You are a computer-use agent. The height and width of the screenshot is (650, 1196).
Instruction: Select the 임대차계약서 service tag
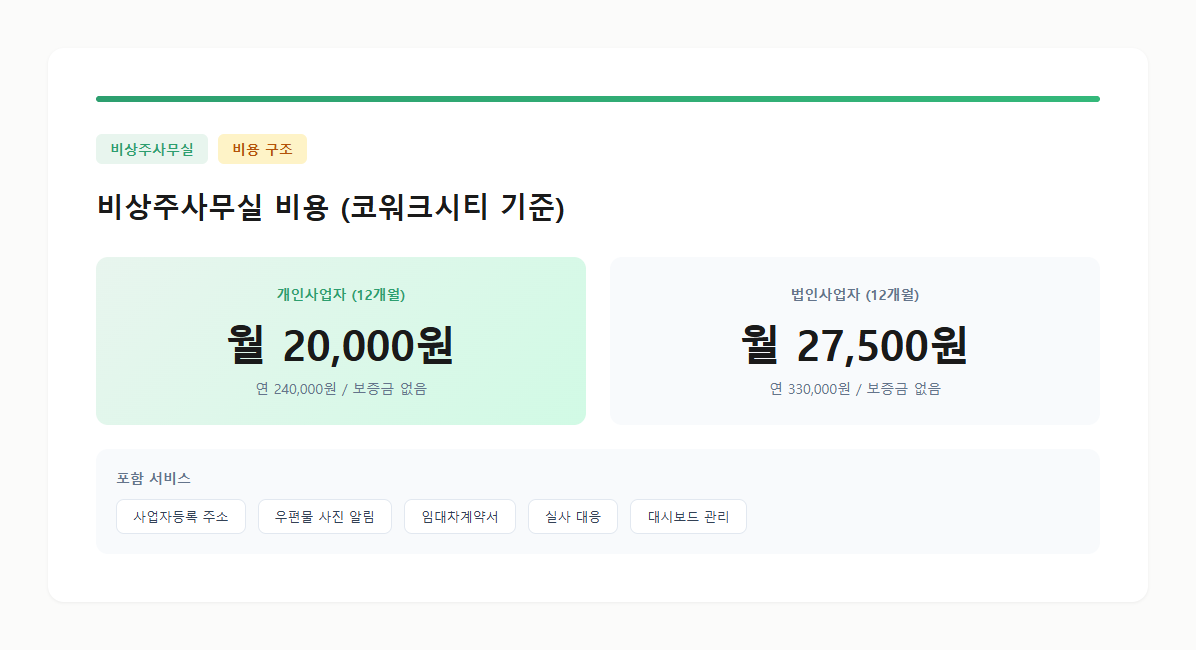[459, 516]
